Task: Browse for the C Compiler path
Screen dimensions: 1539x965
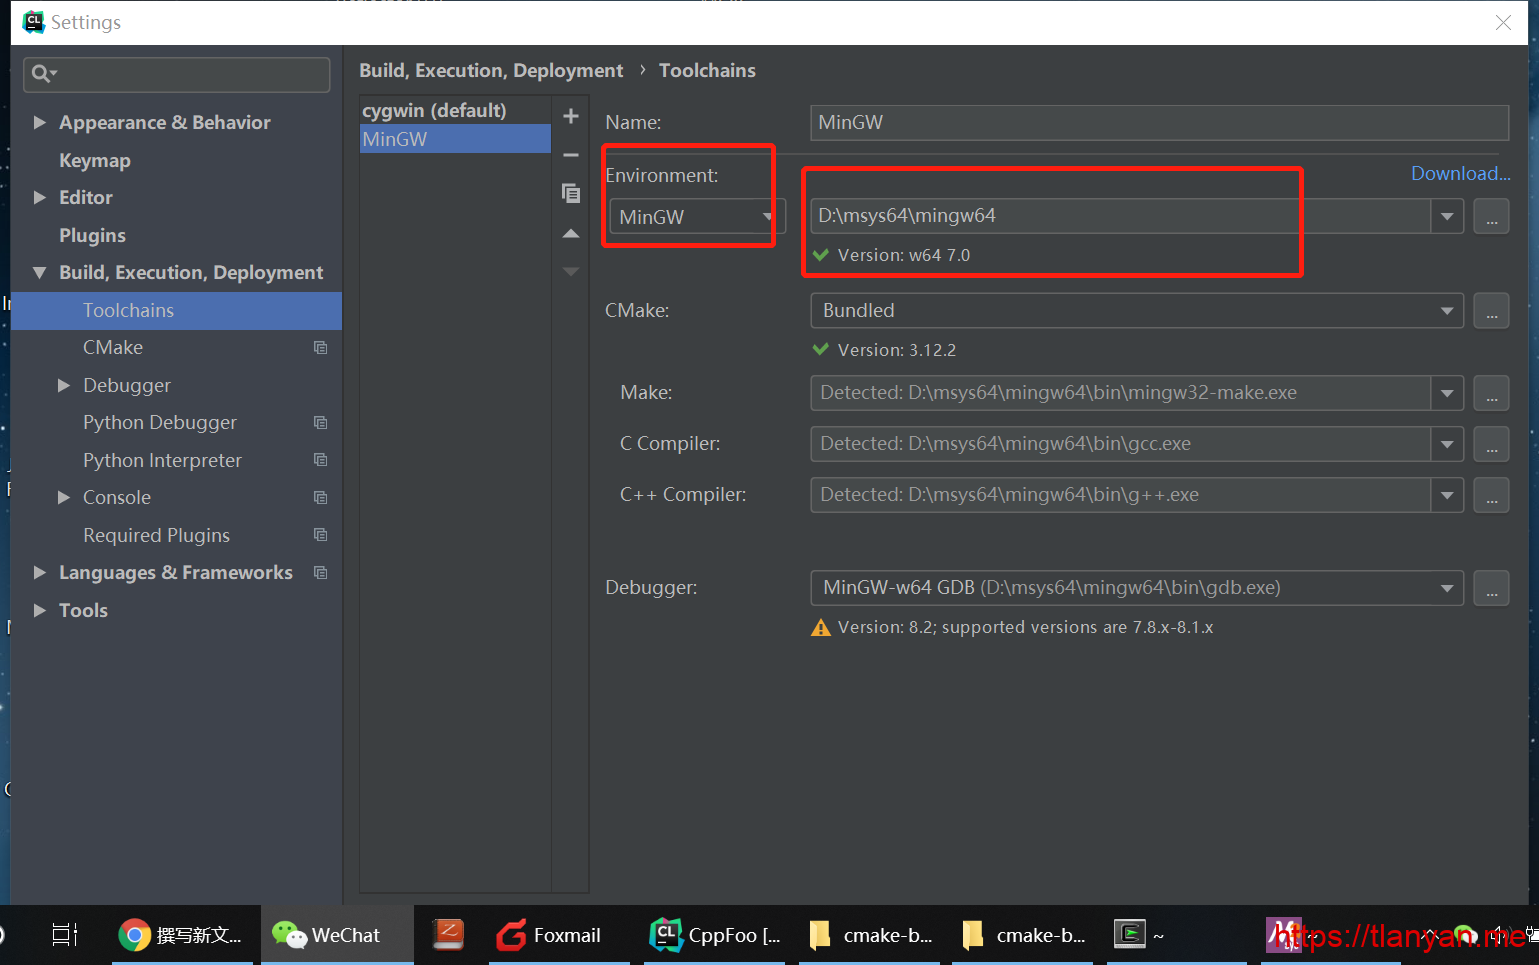Action: tap(1491, 444)
